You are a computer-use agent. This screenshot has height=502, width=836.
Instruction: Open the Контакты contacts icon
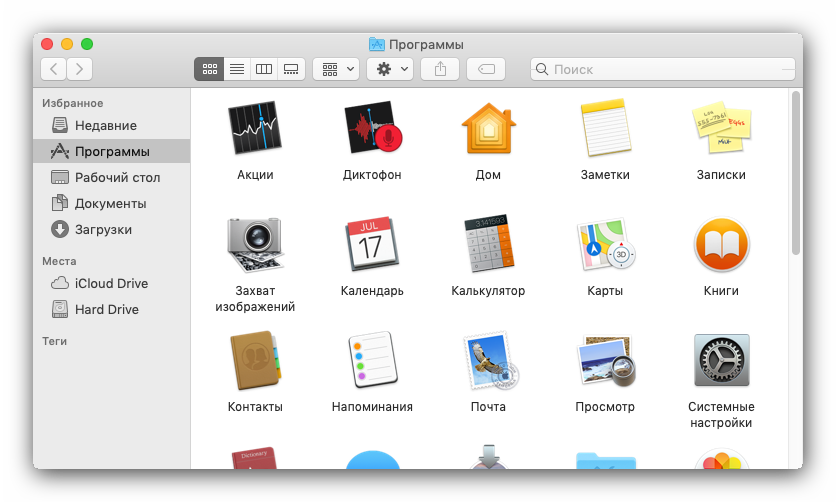point(255,360)
